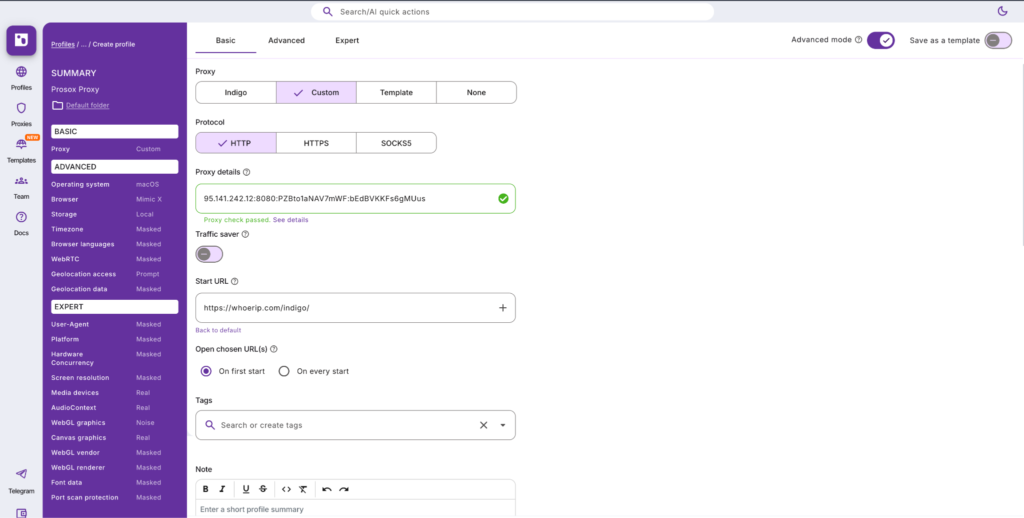Turn on the Traffic saver switch
Screen dimensions: 1024x518
point(209,254)
